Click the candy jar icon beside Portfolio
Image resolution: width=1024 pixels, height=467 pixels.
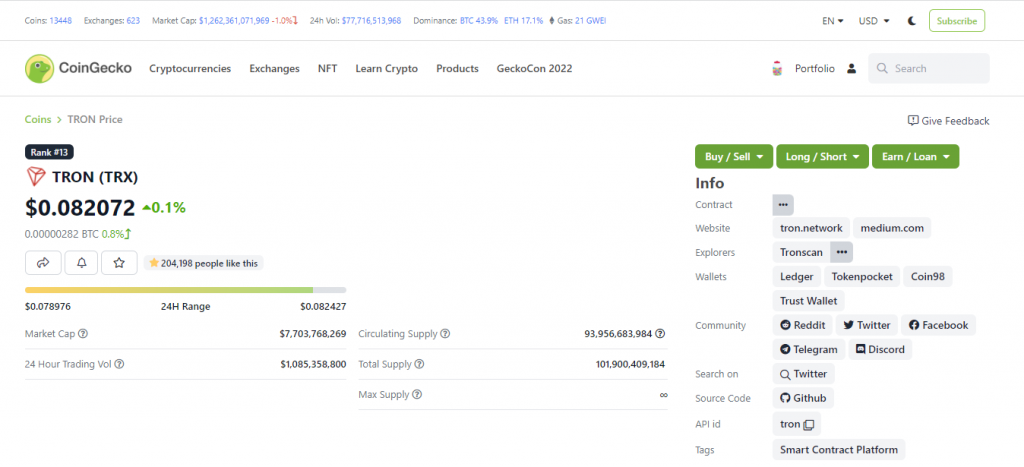click(777, 69)
